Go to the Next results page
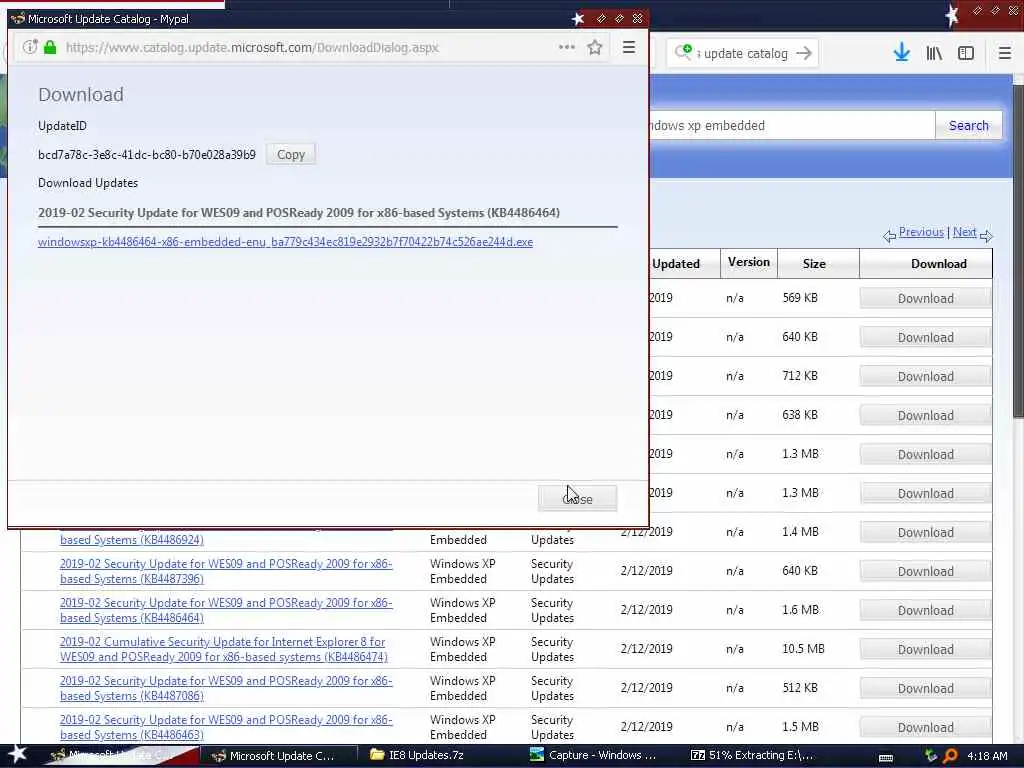1024x768 pixels. (964, 232)
